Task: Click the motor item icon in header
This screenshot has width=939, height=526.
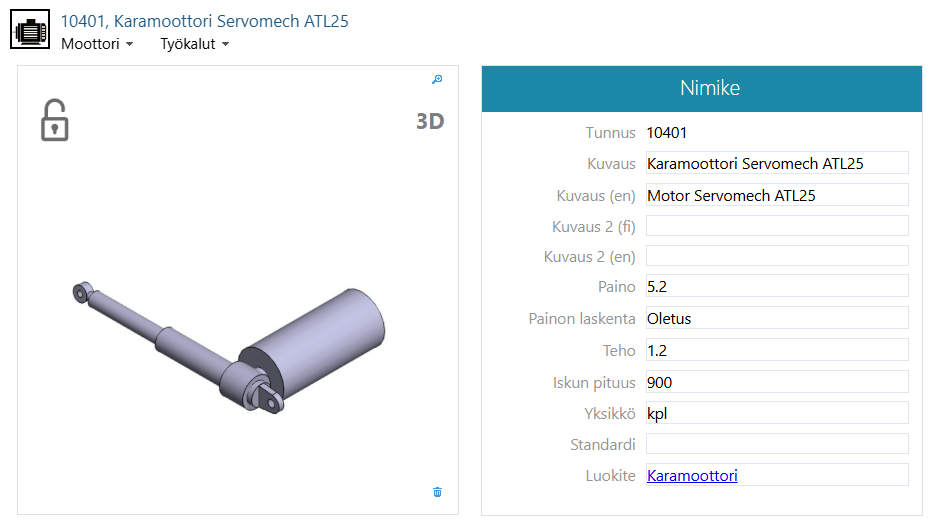Action: (30, 31)
